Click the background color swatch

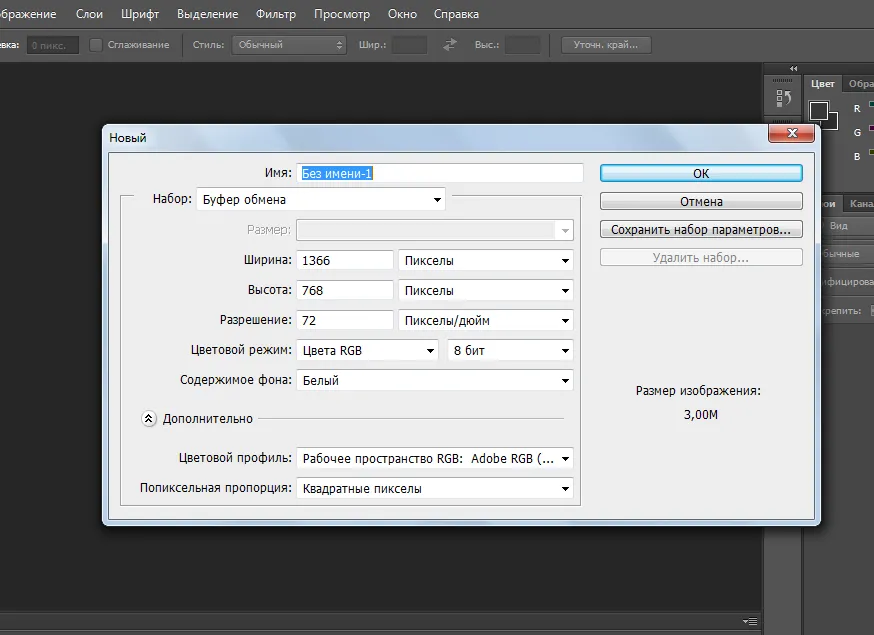832,123
